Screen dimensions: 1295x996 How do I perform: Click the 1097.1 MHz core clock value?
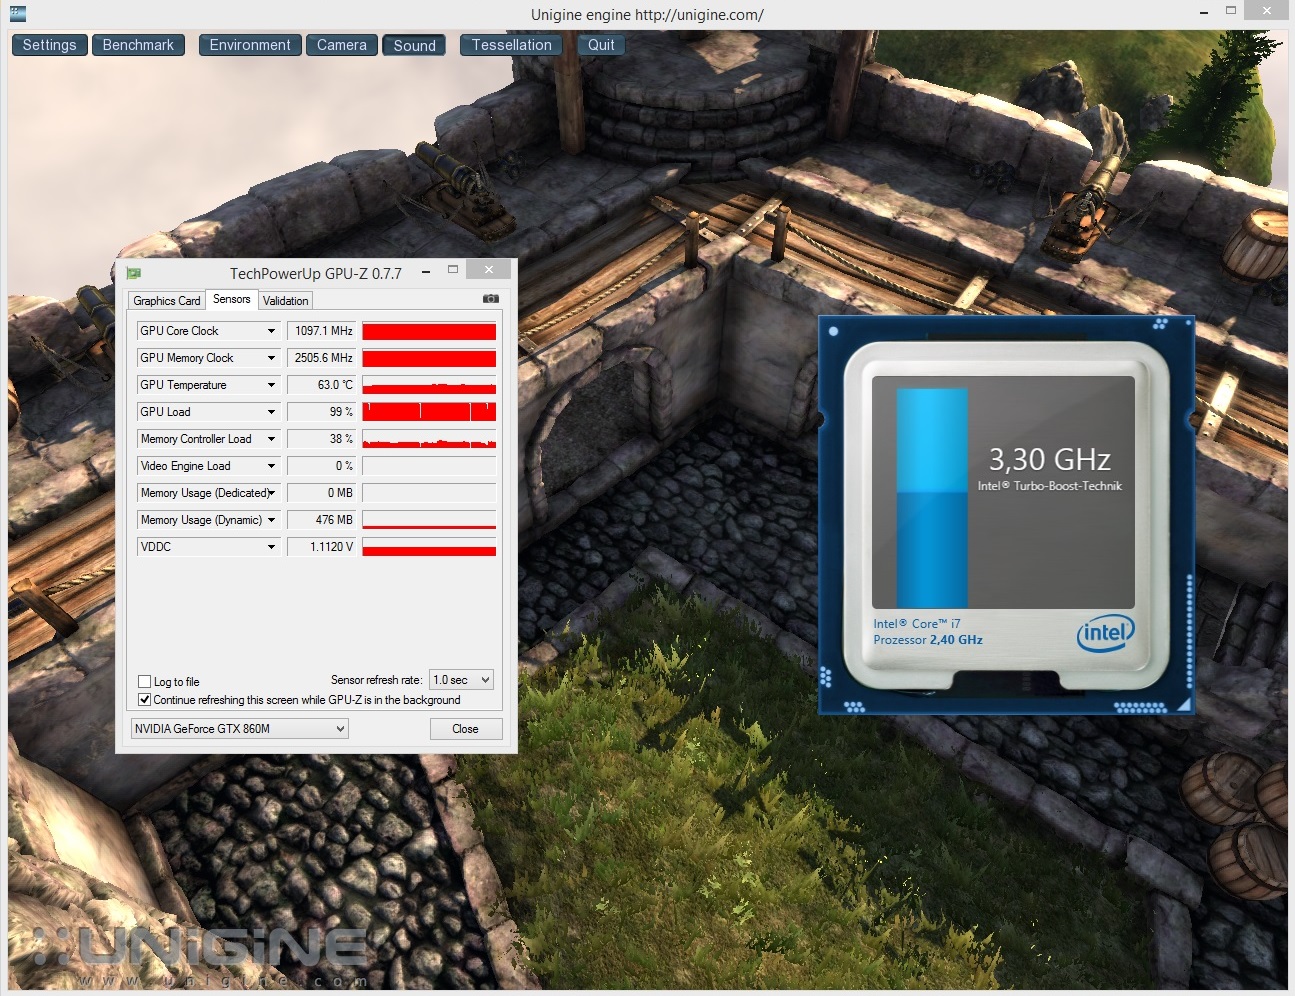321,331
